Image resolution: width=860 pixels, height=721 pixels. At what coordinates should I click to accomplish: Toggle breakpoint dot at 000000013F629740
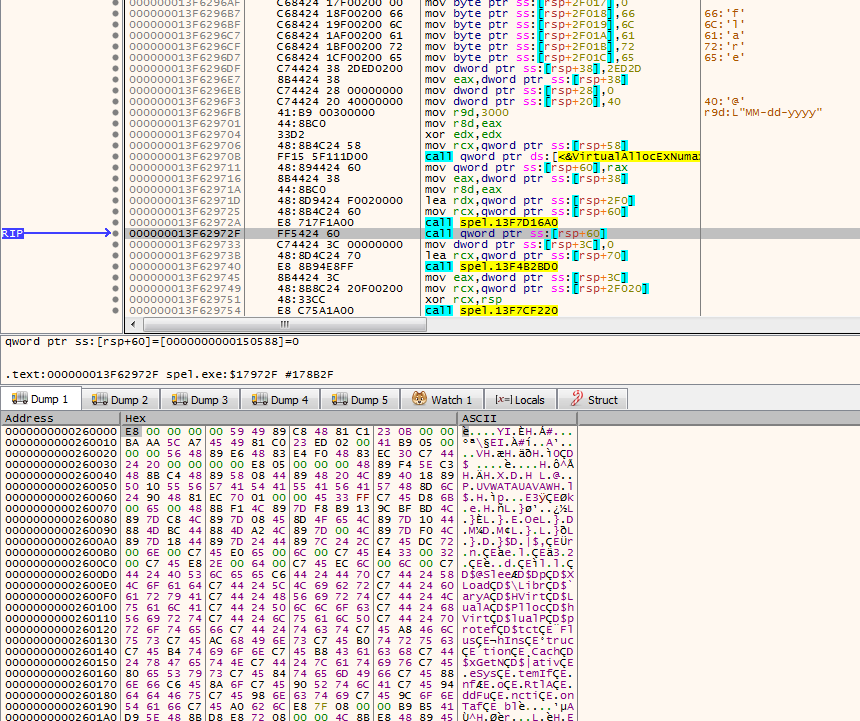pyautogui.click(x=115, y=266)
